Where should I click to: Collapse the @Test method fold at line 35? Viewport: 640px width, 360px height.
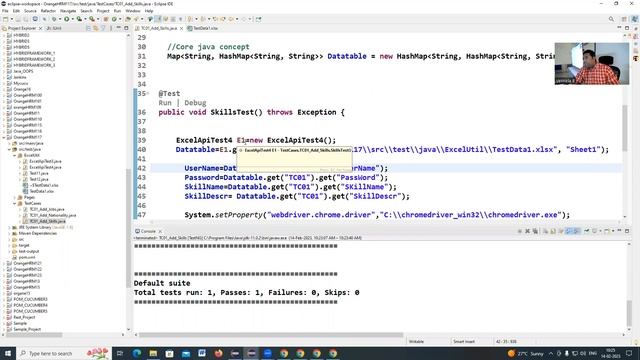pyautogui.click(x=148, y=93)
